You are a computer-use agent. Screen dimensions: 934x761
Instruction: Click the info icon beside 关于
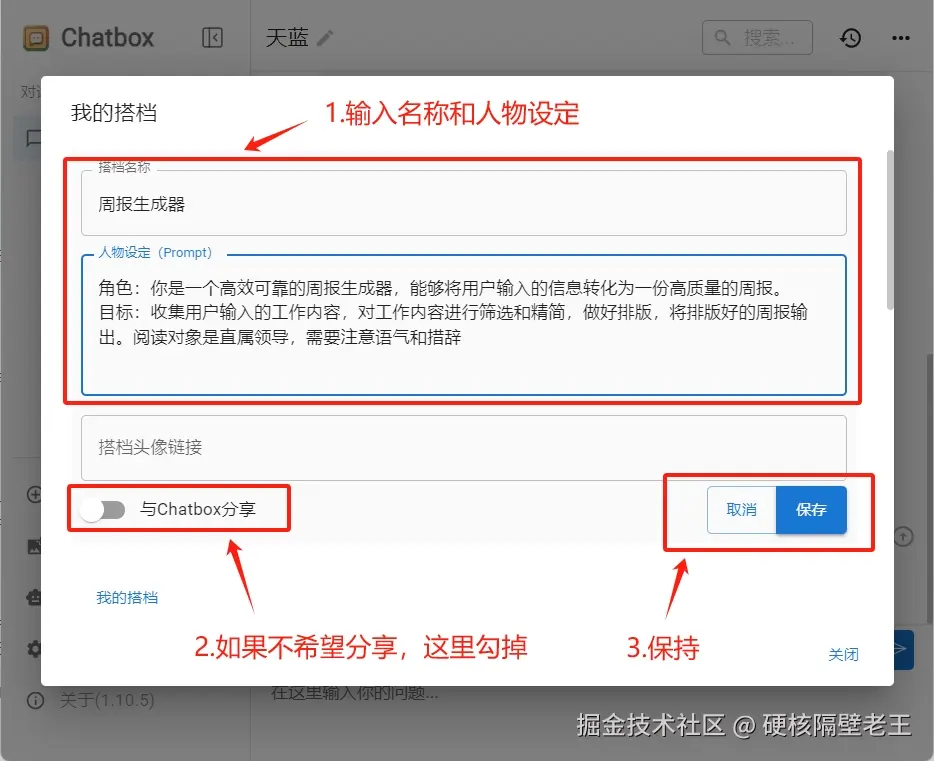pos(35,700)
